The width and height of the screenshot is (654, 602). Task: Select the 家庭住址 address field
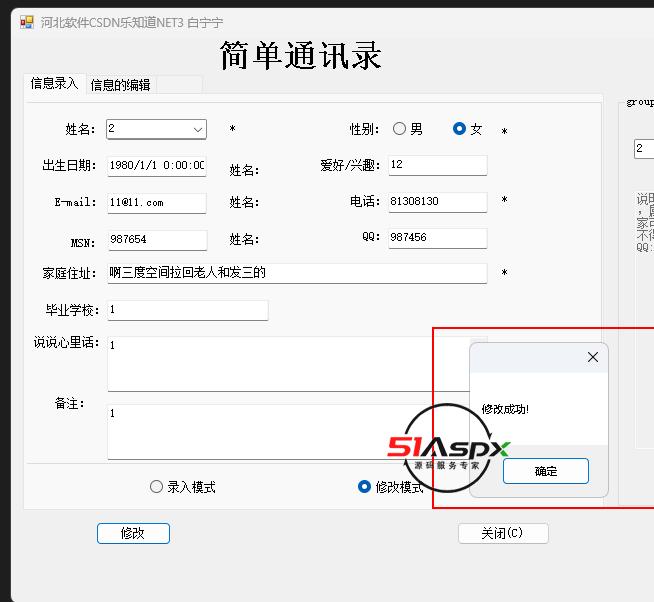point(297,273)
